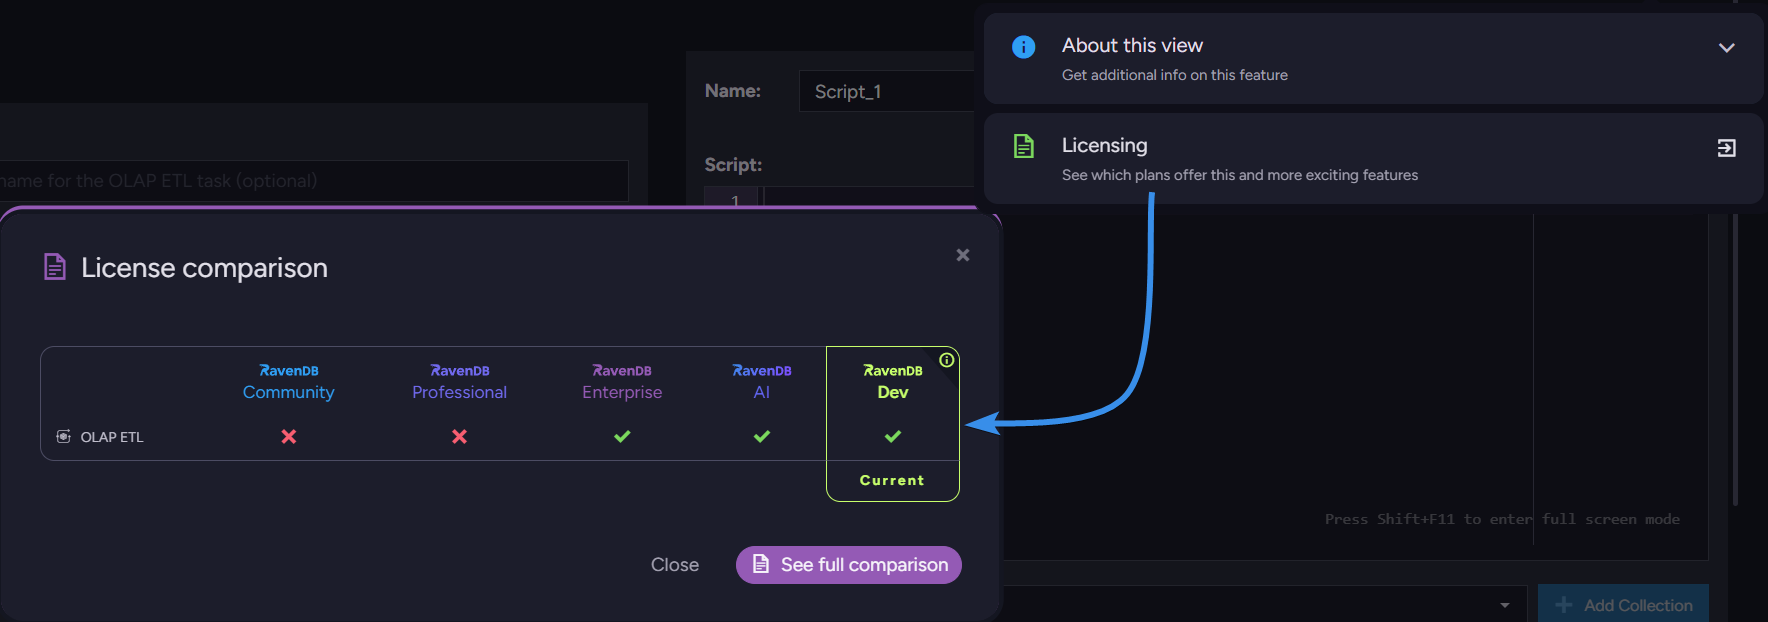Click the OLAP ETL feature icon

tap(64, 437)
